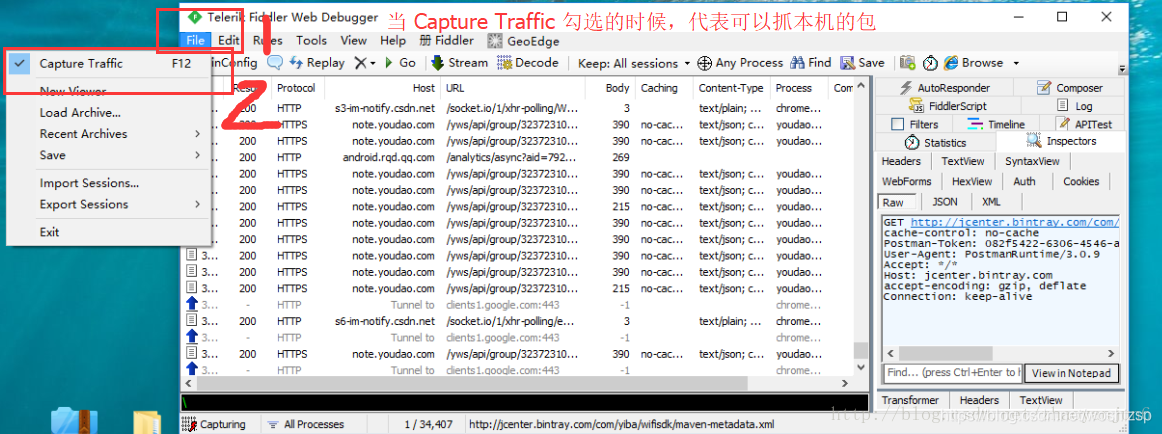Open the Tools menu

311,41
